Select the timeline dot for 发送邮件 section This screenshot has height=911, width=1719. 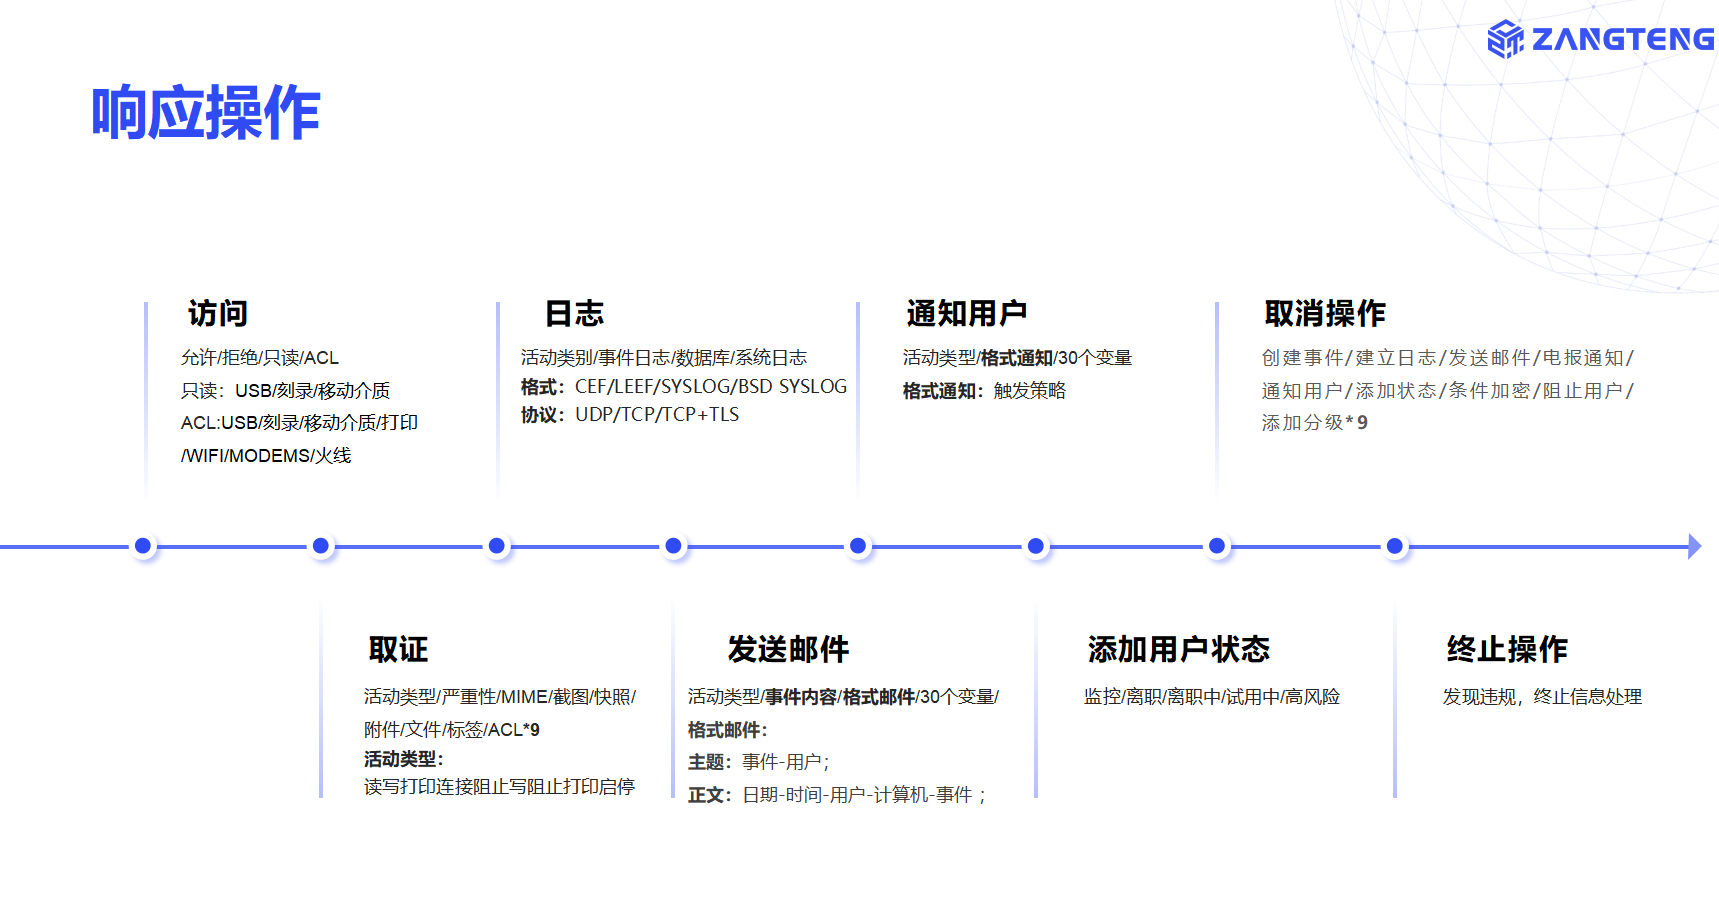[x=674, y=546]
